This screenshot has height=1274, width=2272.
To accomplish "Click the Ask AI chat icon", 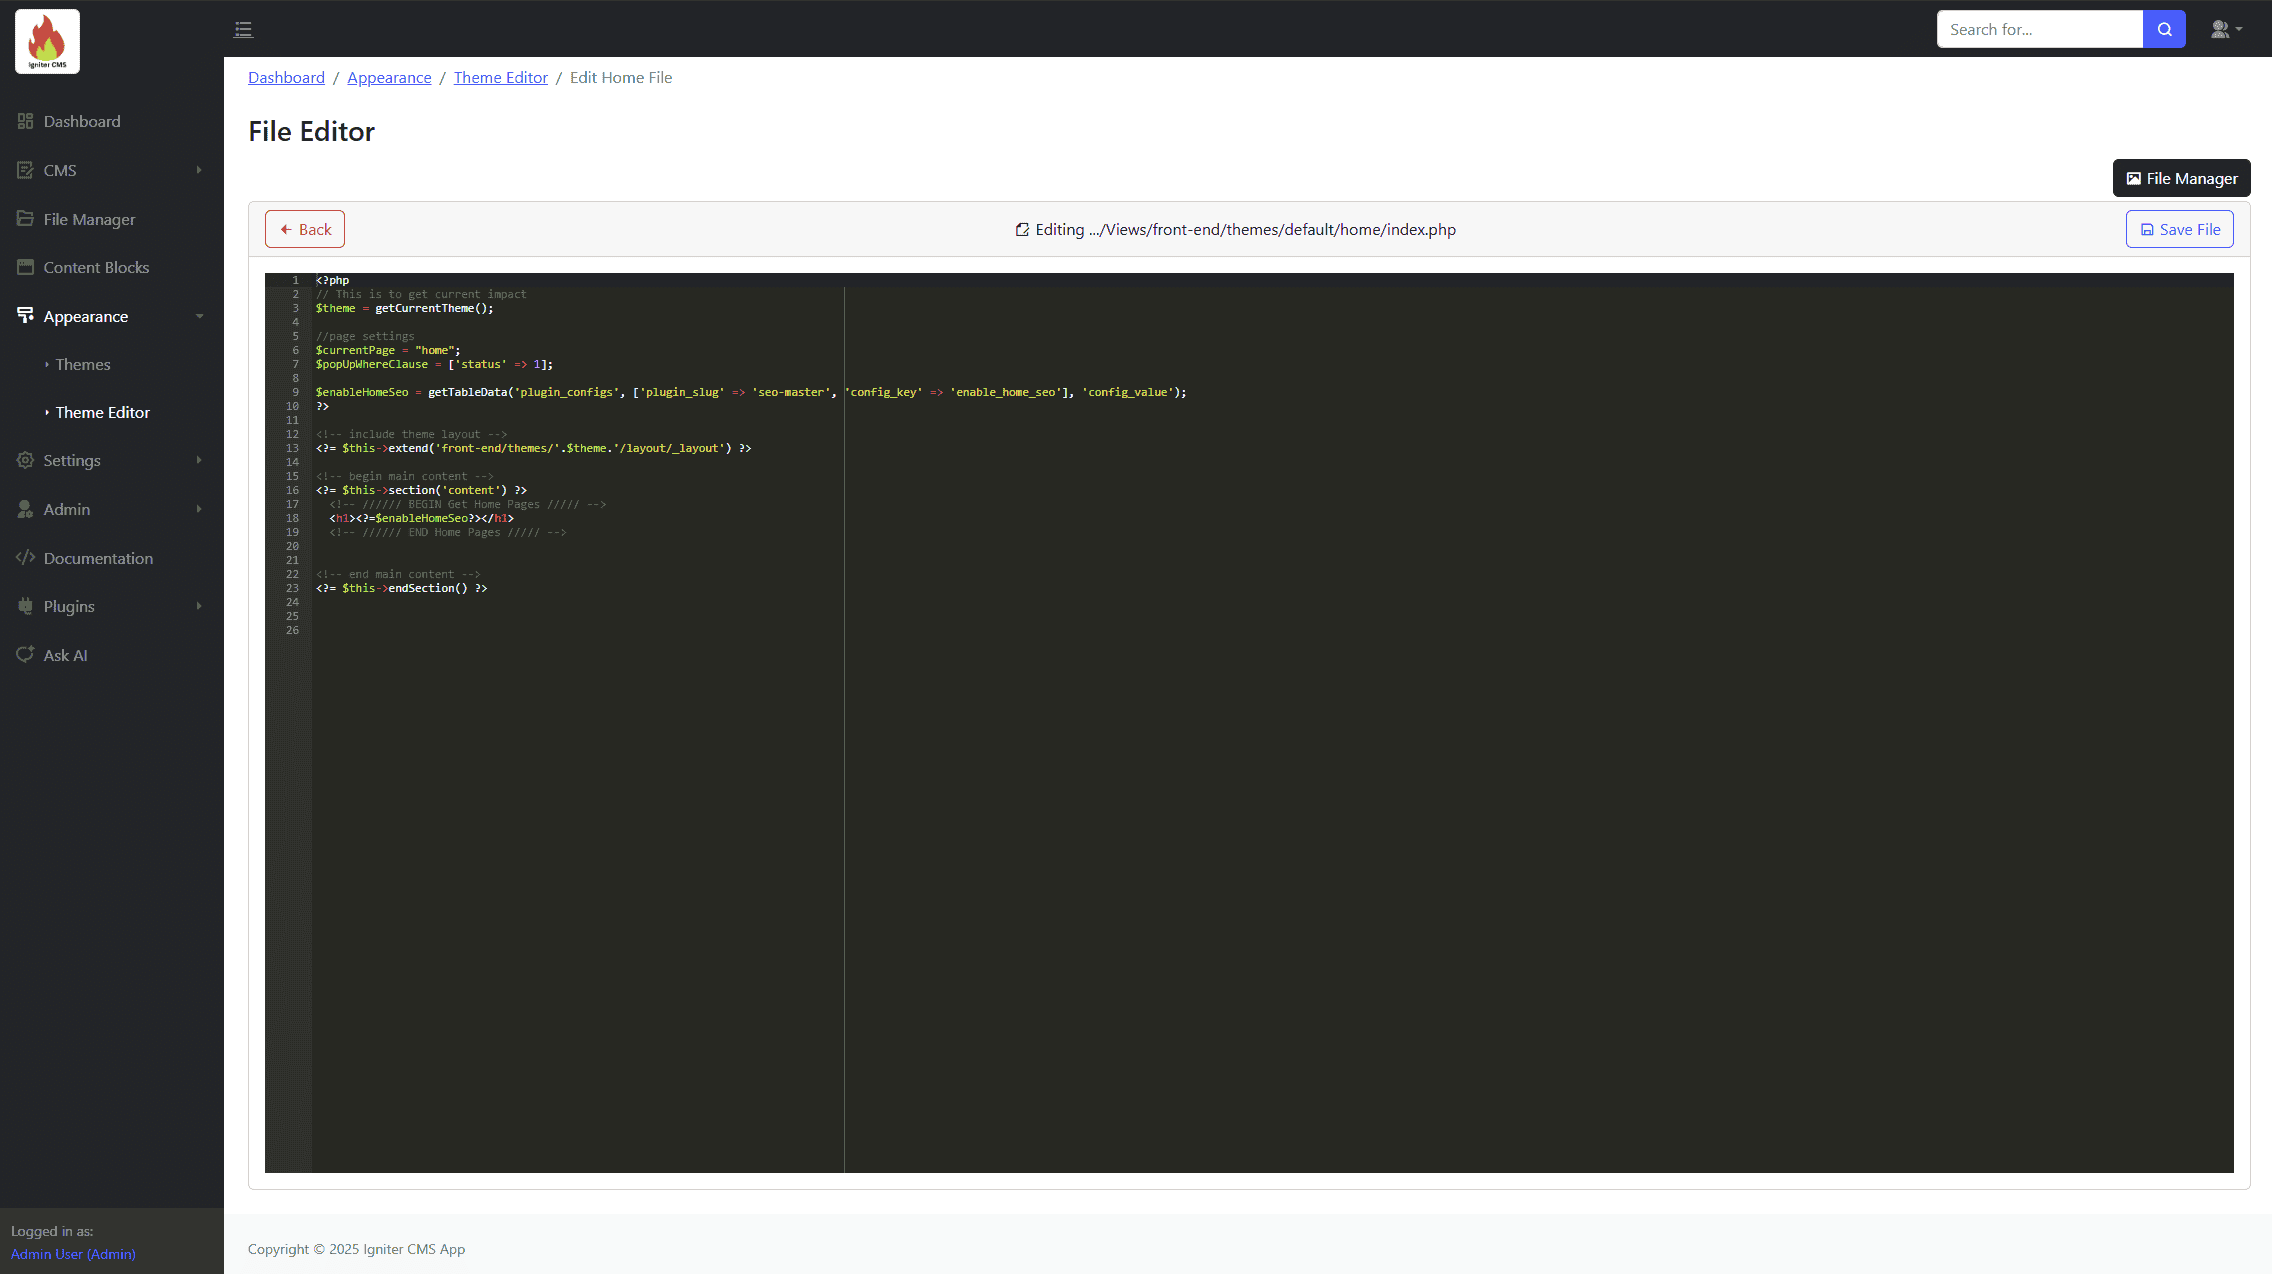I will pyautogui.click(x=25, y=655).
